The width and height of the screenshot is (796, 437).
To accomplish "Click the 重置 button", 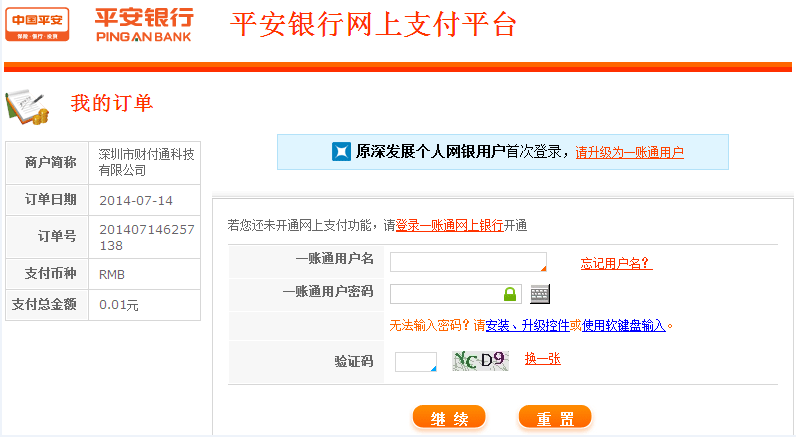I will click(555, 418).
